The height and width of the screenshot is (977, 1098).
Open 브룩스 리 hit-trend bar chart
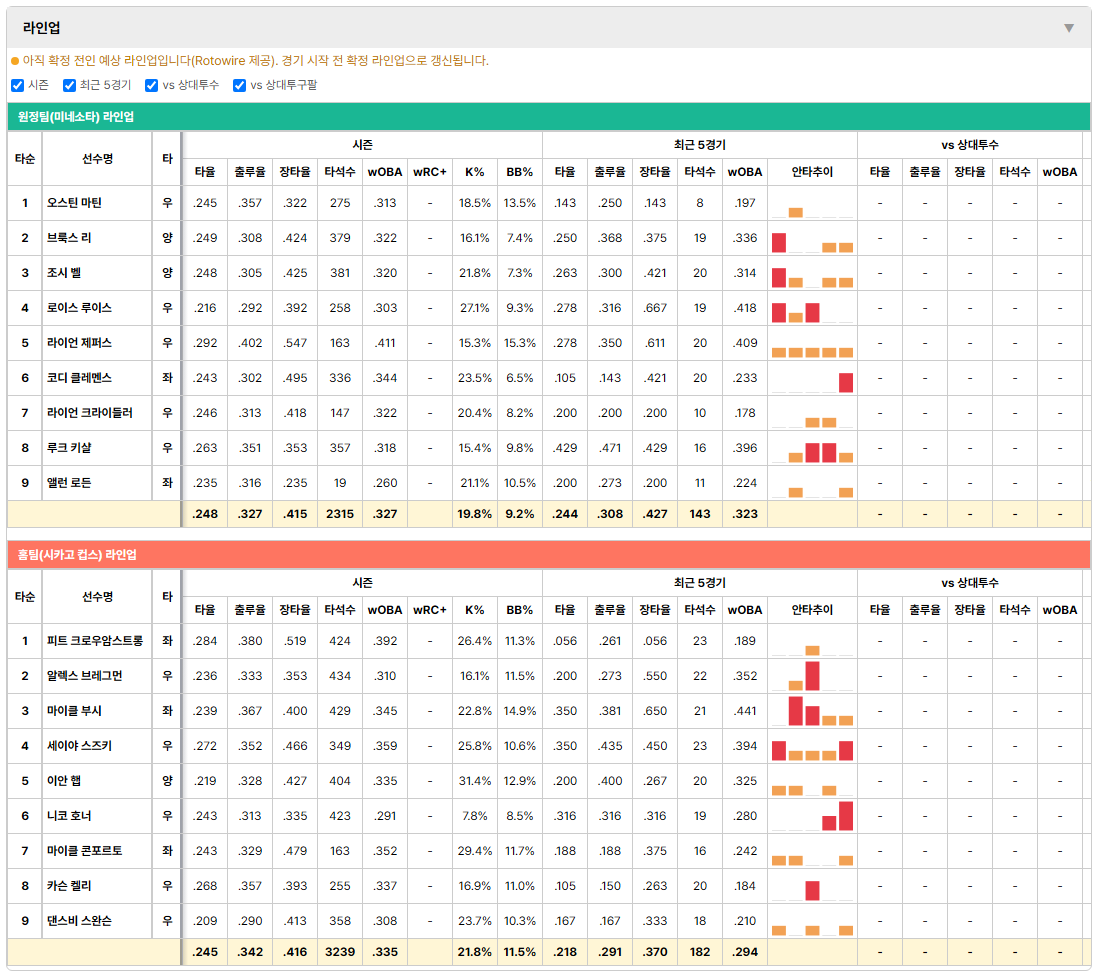tap(812, 239)
